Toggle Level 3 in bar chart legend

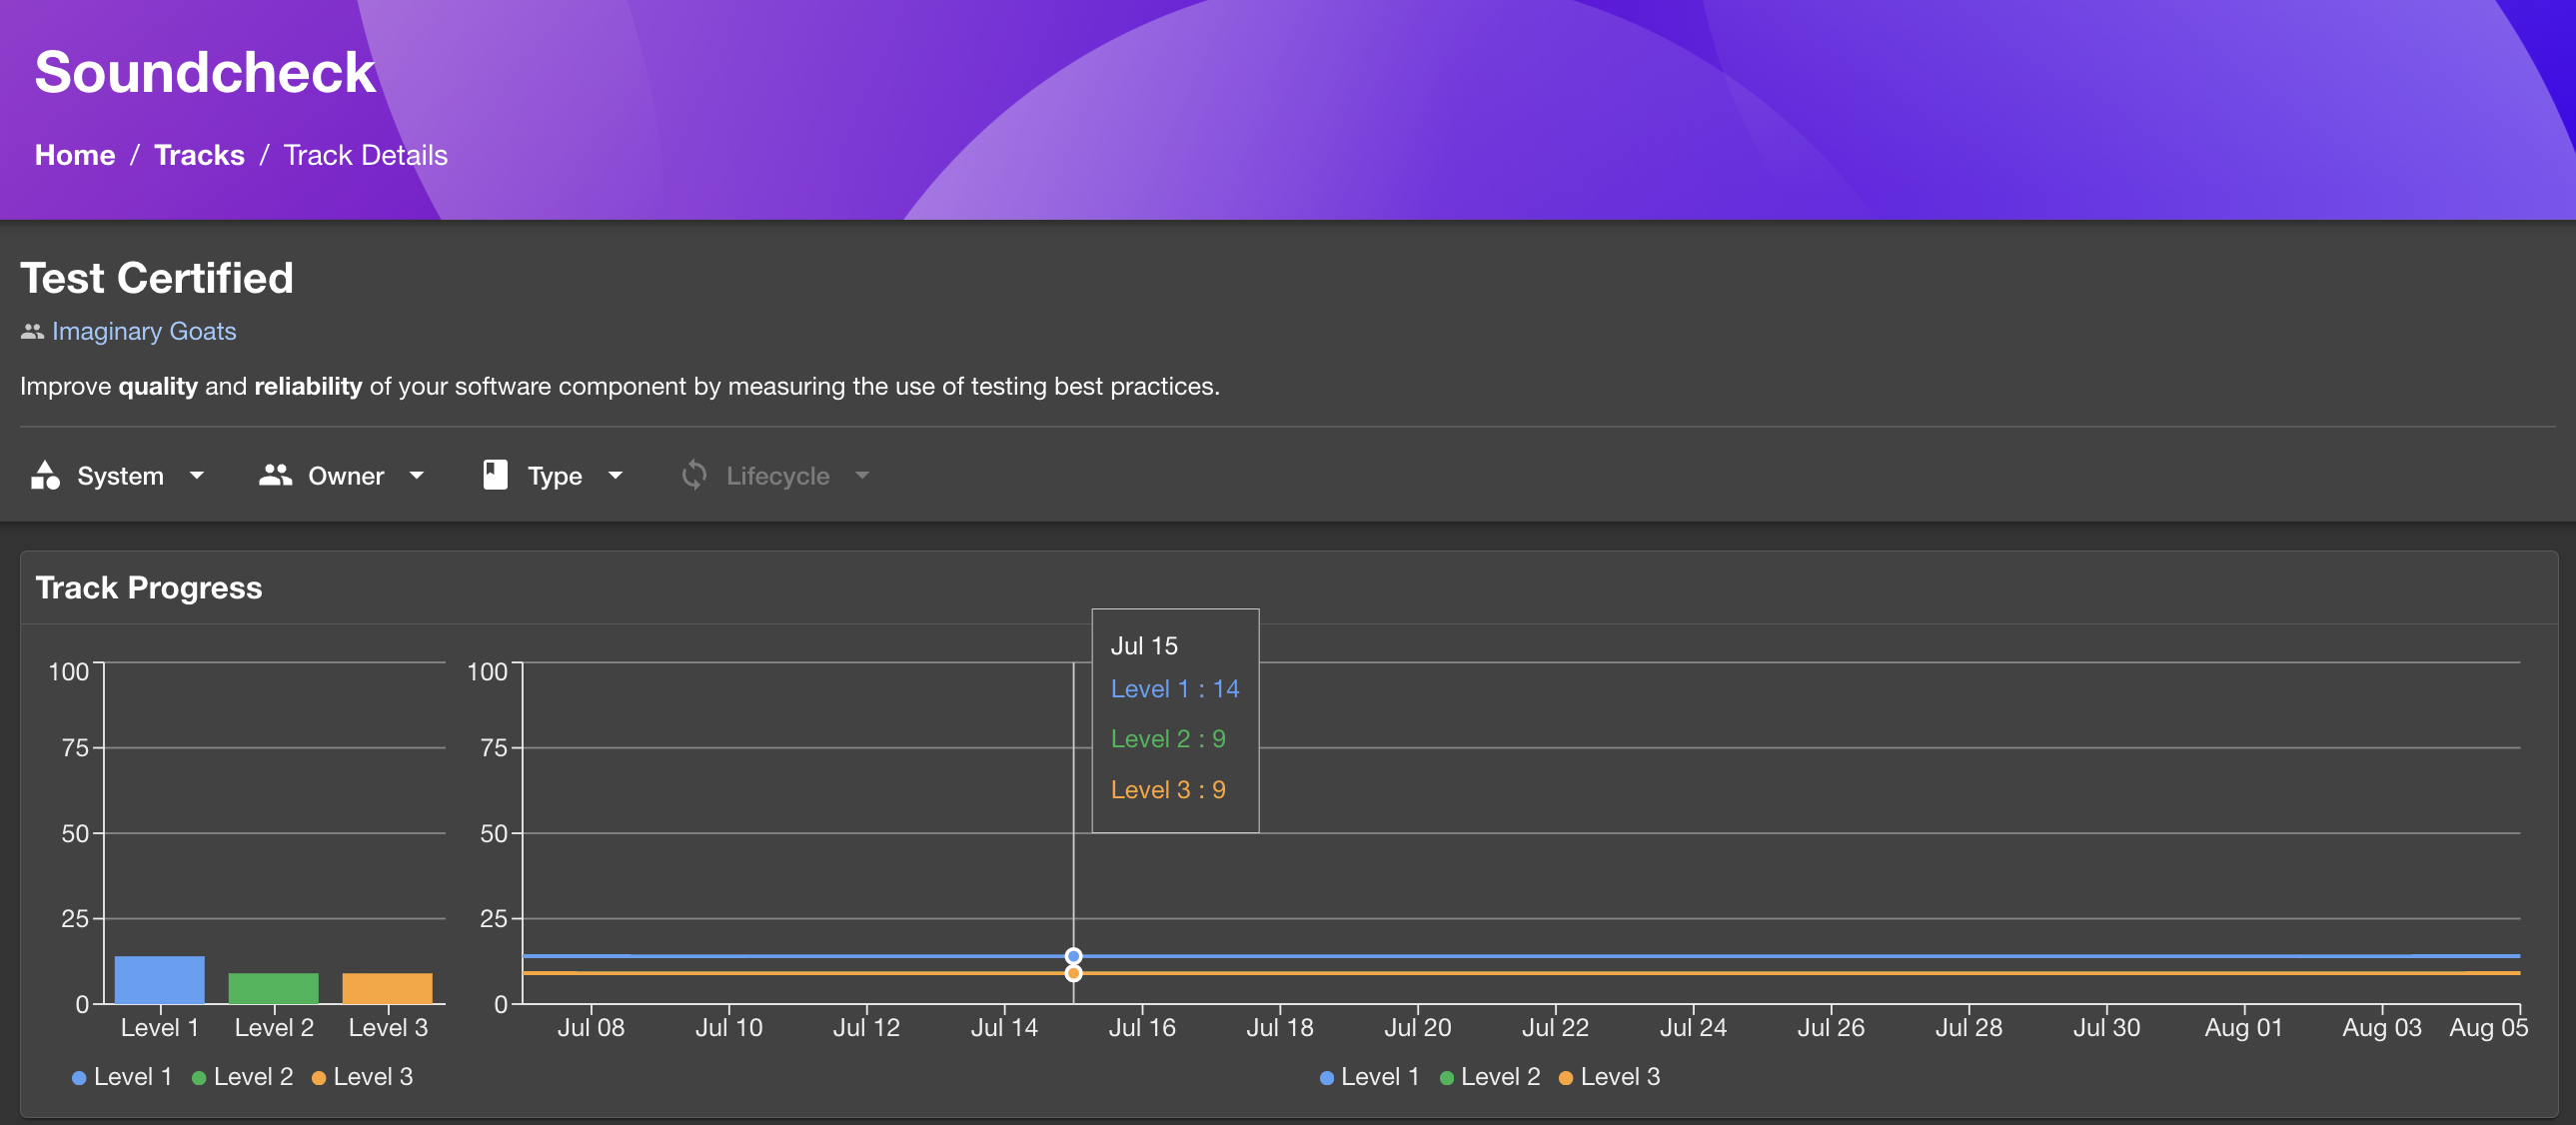pyautogui.click(x=363, y=1077)
